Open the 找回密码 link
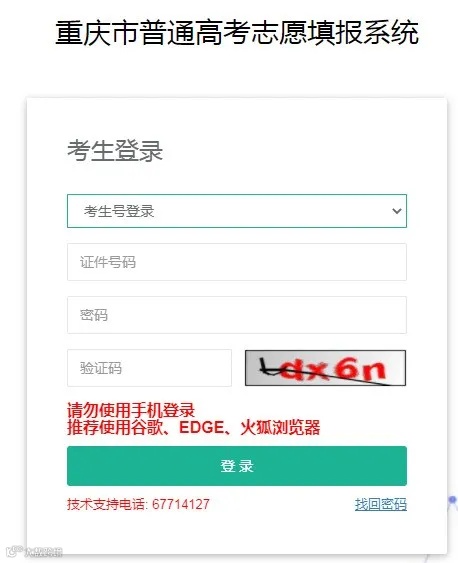 [x=380, y=504]
